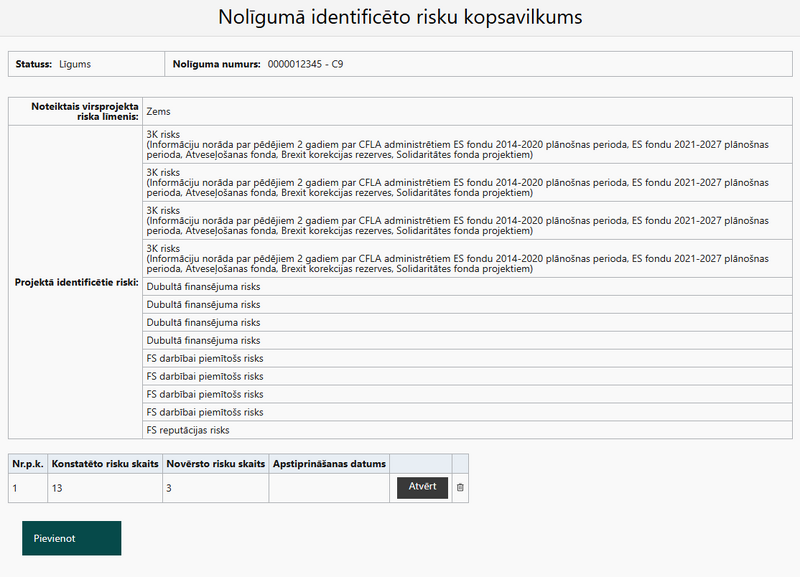Select the page title 'Nolīgumā identificēto risku kopsavilkums'
Screen dimensions: 800x577
(x=400, y=18)
